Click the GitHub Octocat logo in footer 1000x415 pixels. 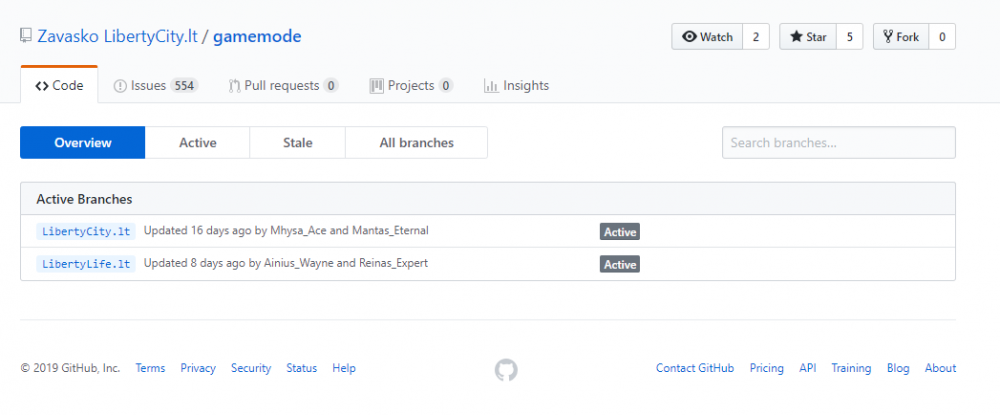tap(506, 369)
